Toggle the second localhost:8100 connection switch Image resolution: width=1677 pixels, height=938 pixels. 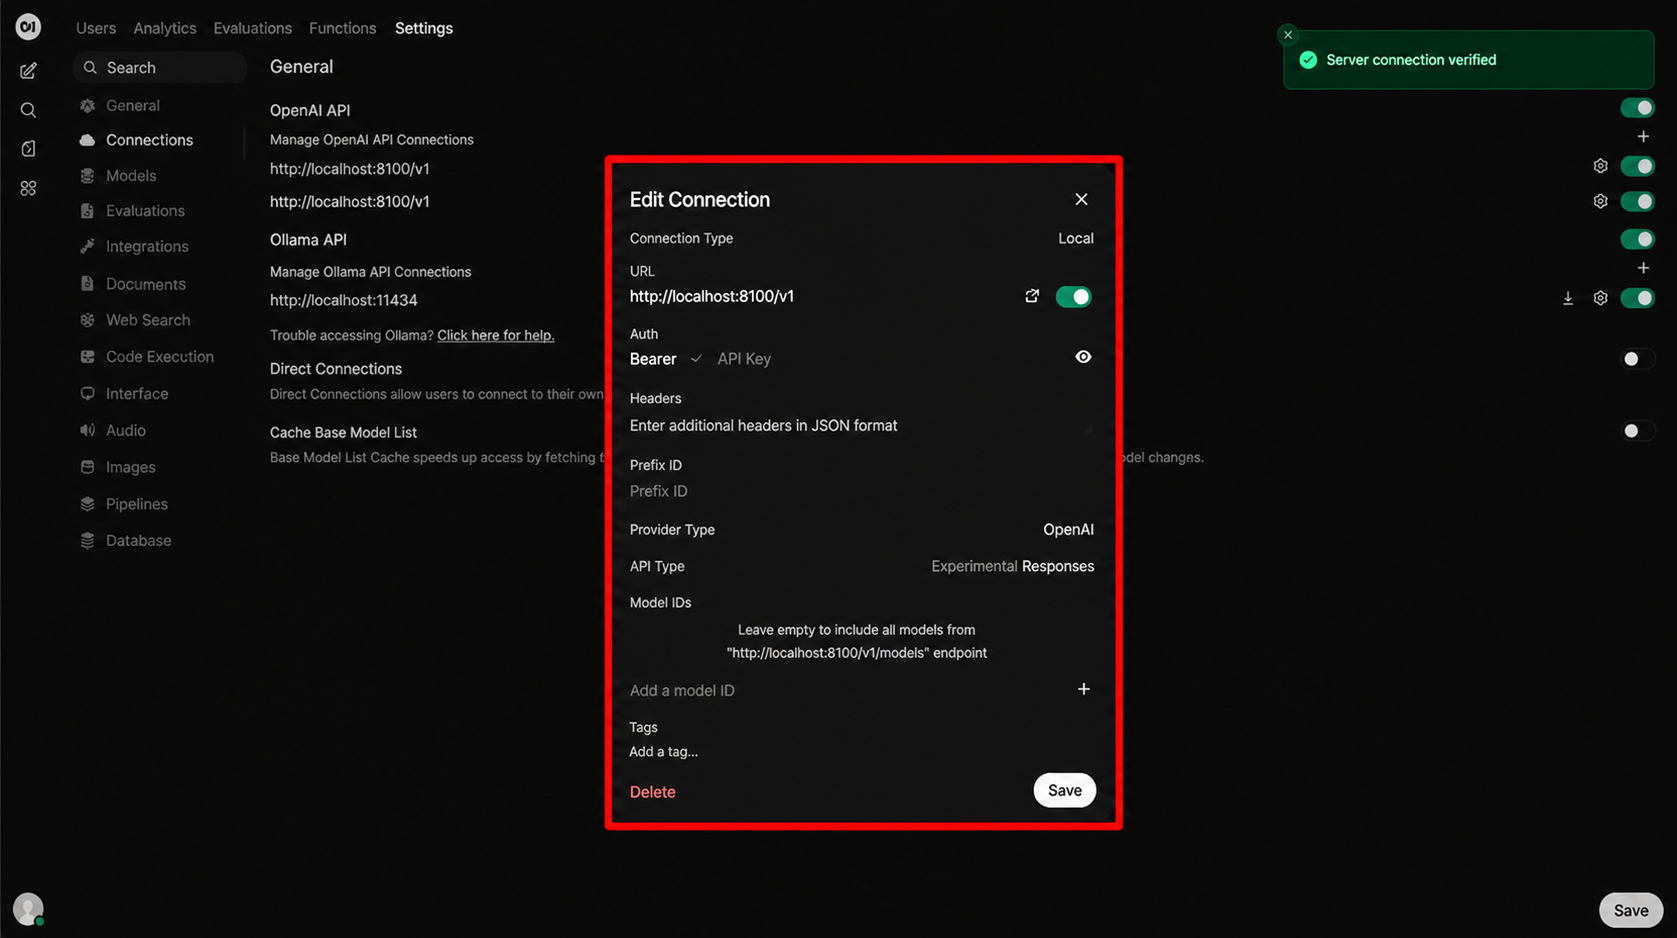coord(1637,201)
